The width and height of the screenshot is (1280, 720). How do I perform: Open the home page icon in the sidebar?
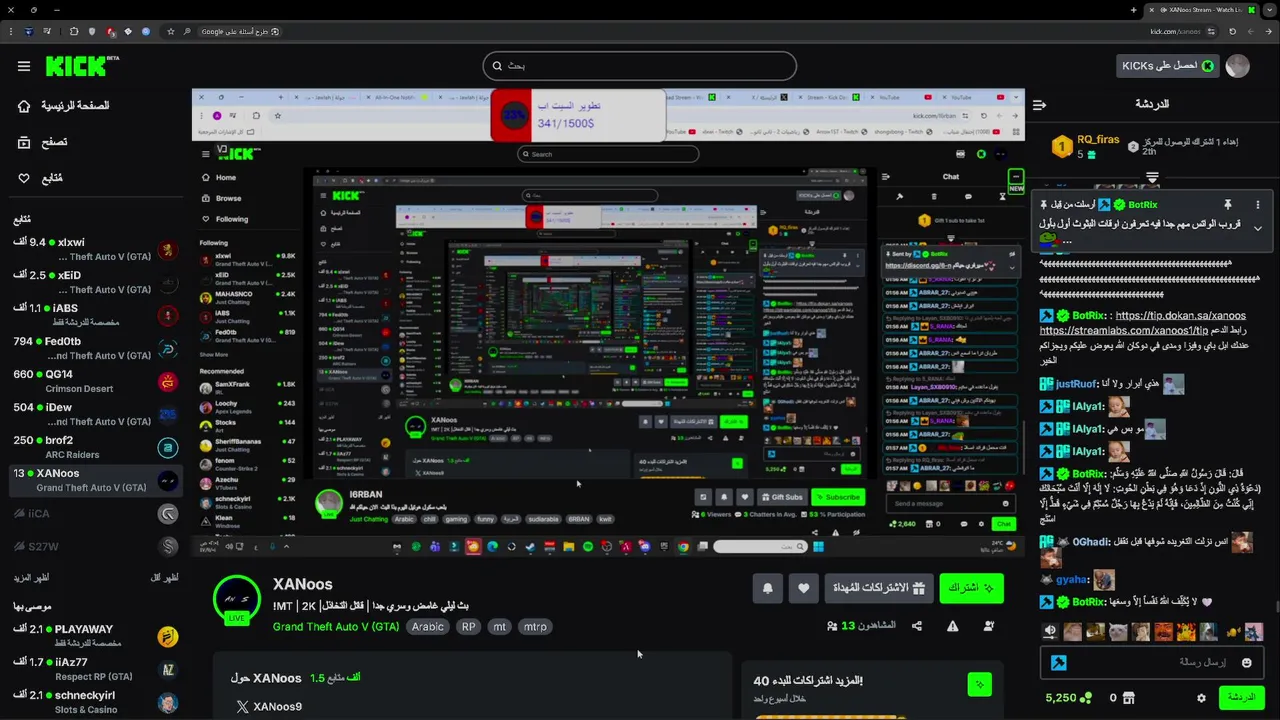[24, 106]
